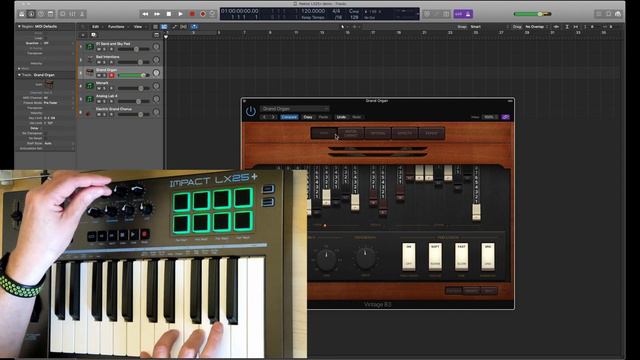Image resolution: width=640 pixels, height=360 pixels.
Task: Collapse the Region MIDI Defaults disclosure triangle
Action: tap(19, 27)
